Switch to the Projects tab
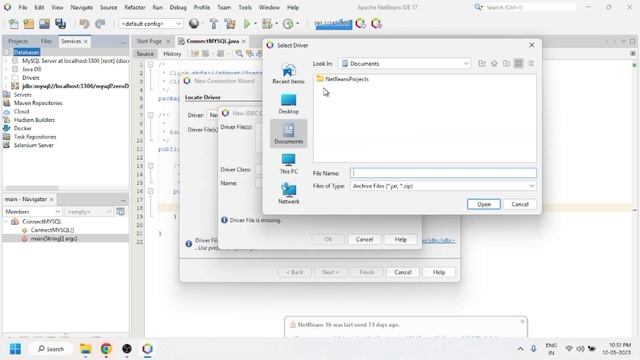This screenshot has height=360, width=640. click(18, 41)
